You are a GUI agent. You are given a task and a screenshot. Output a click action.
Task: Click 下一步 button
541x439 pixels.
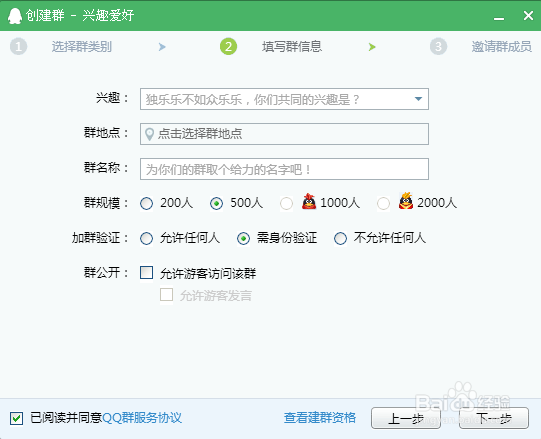pos(494,418)
